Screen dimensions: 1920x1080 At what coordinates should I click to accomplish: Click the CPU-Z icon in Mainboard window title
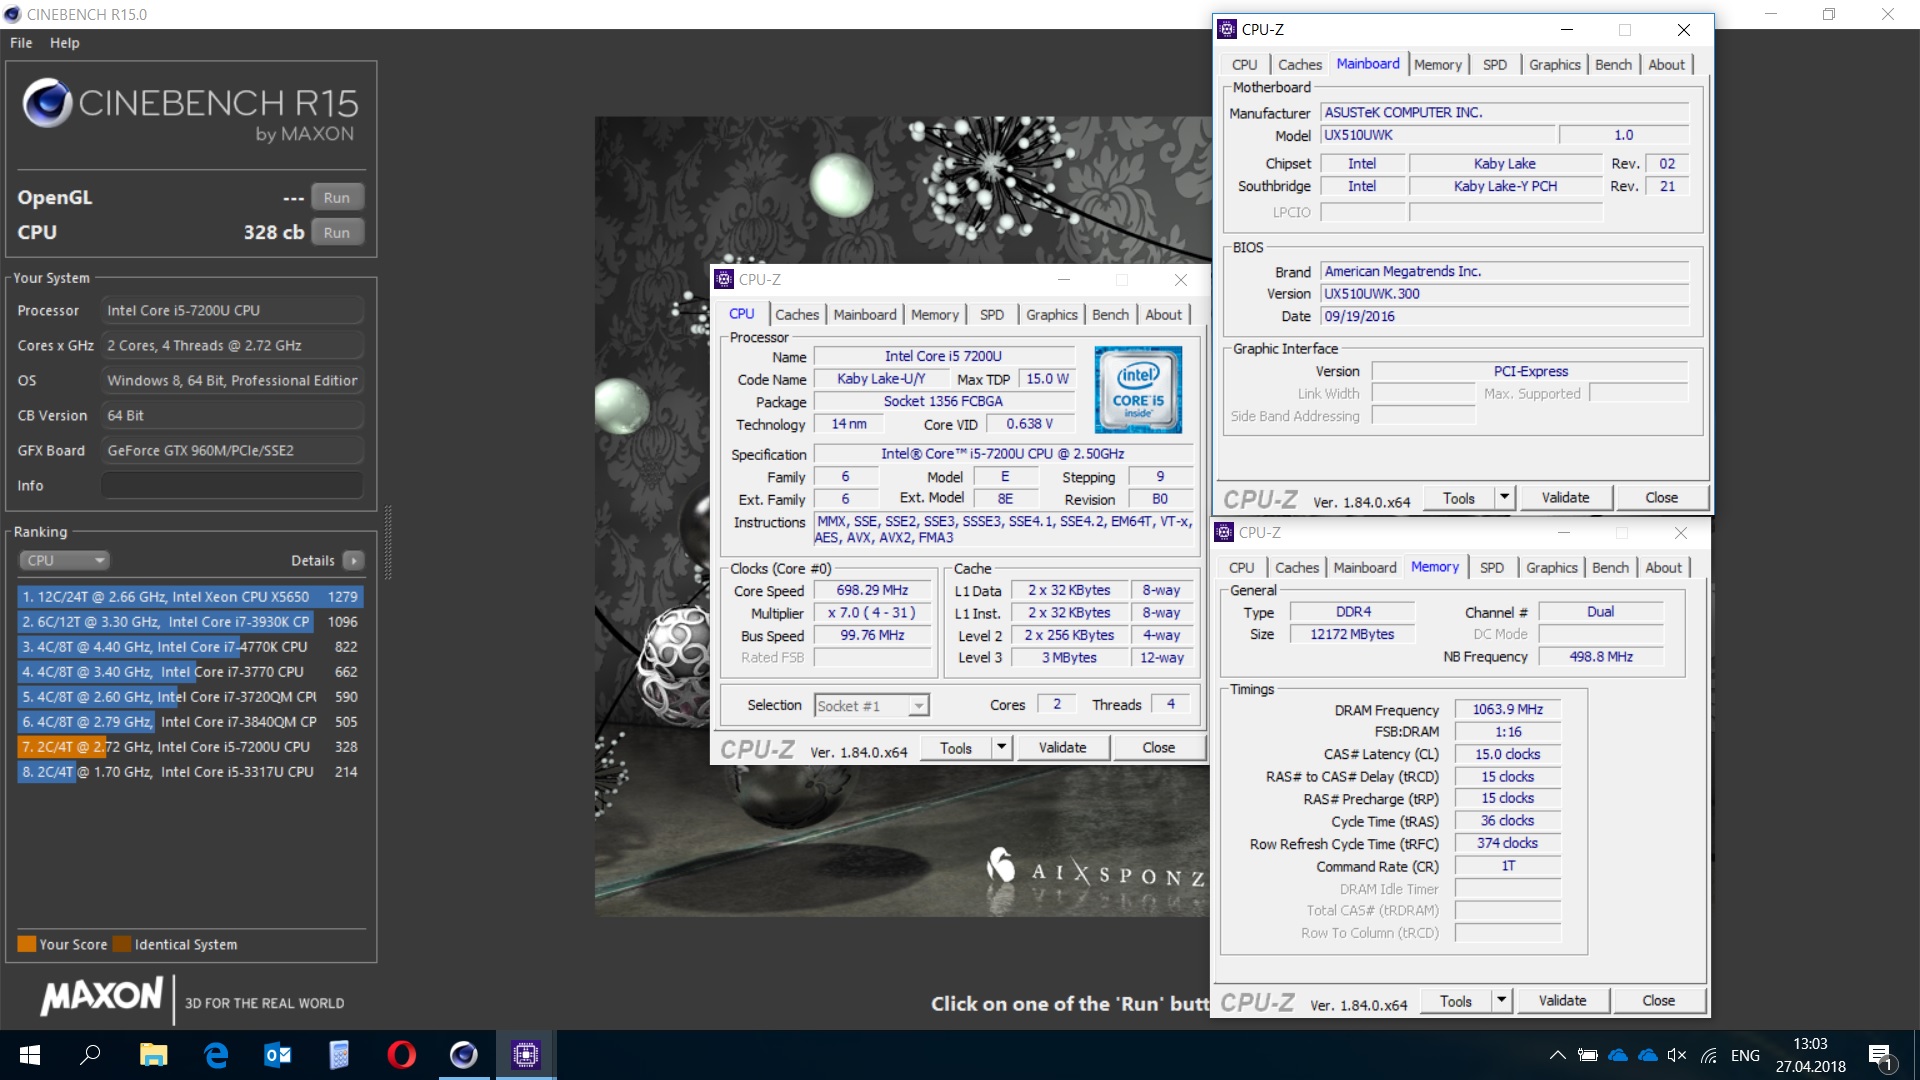pyautogui.click(x=1227, y=30)
